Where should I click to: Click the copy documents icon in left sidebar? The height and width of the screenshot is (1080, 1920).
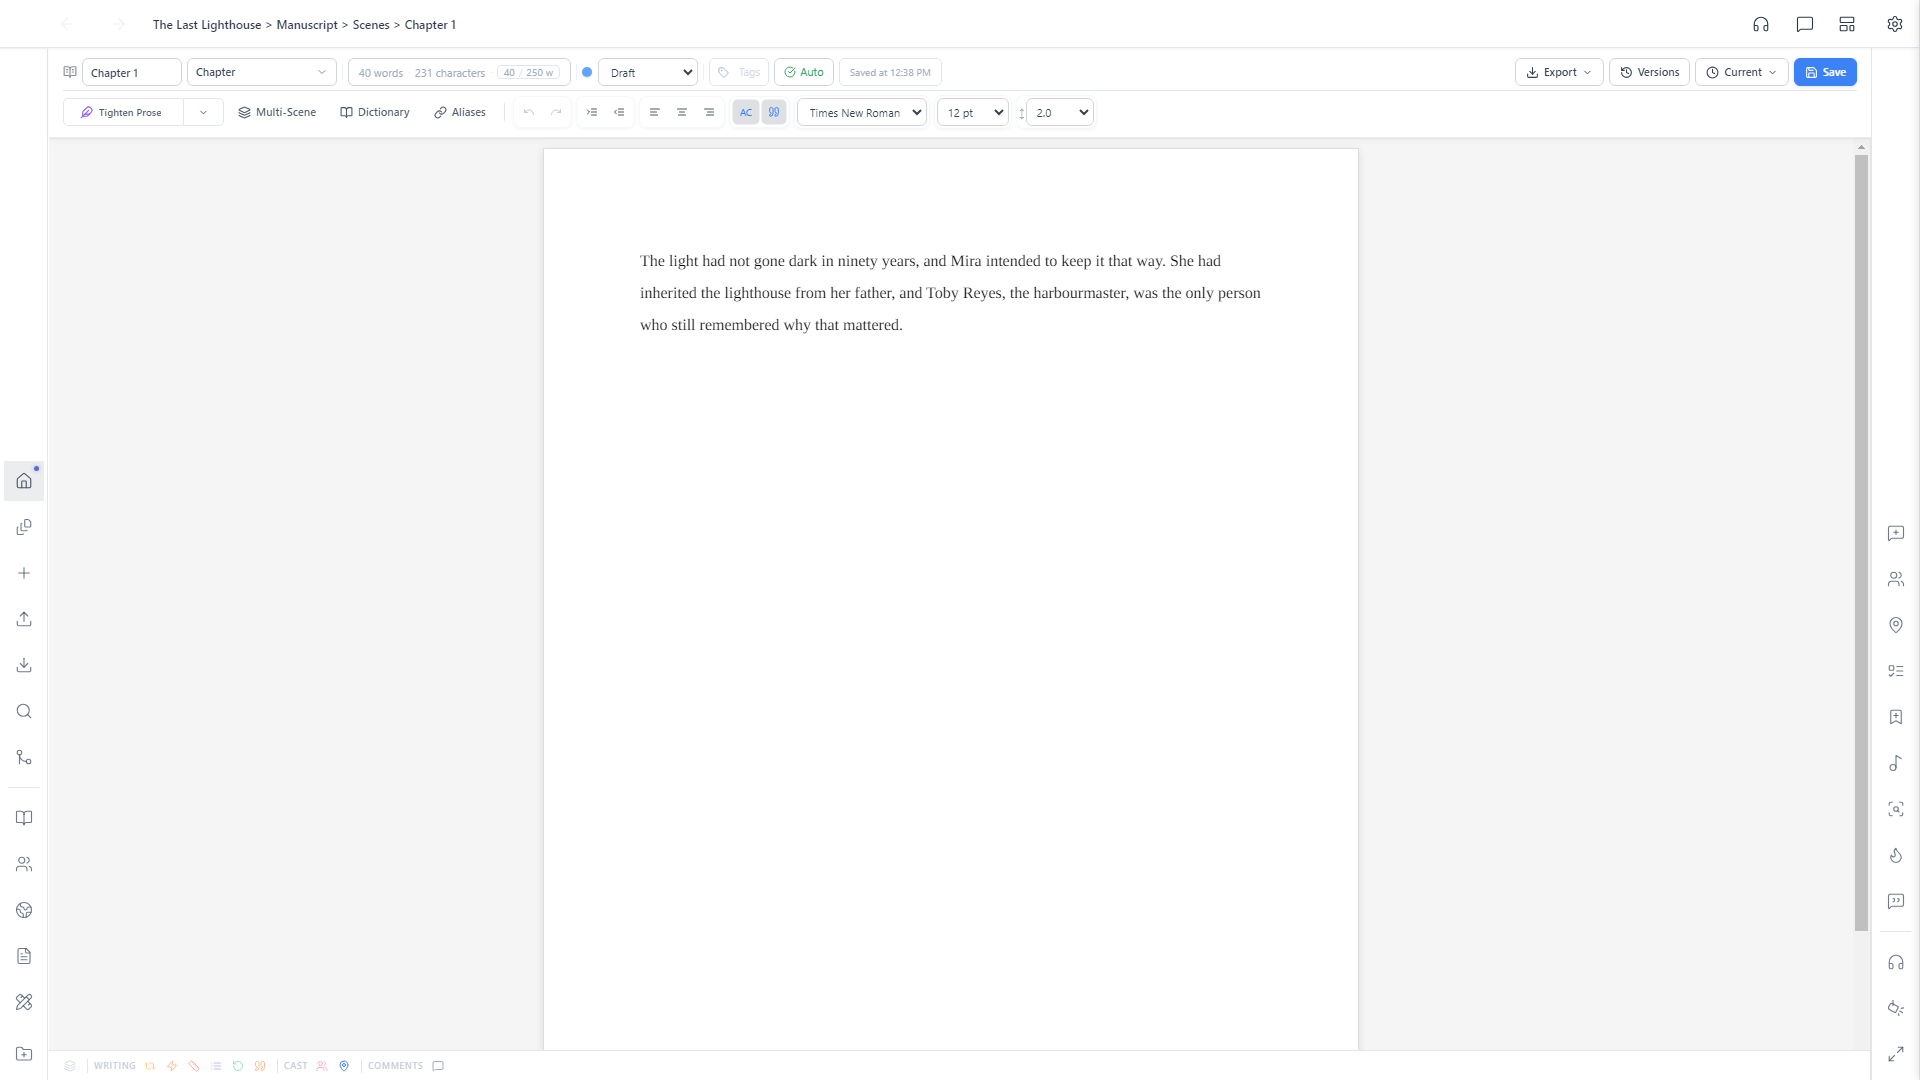24,527
